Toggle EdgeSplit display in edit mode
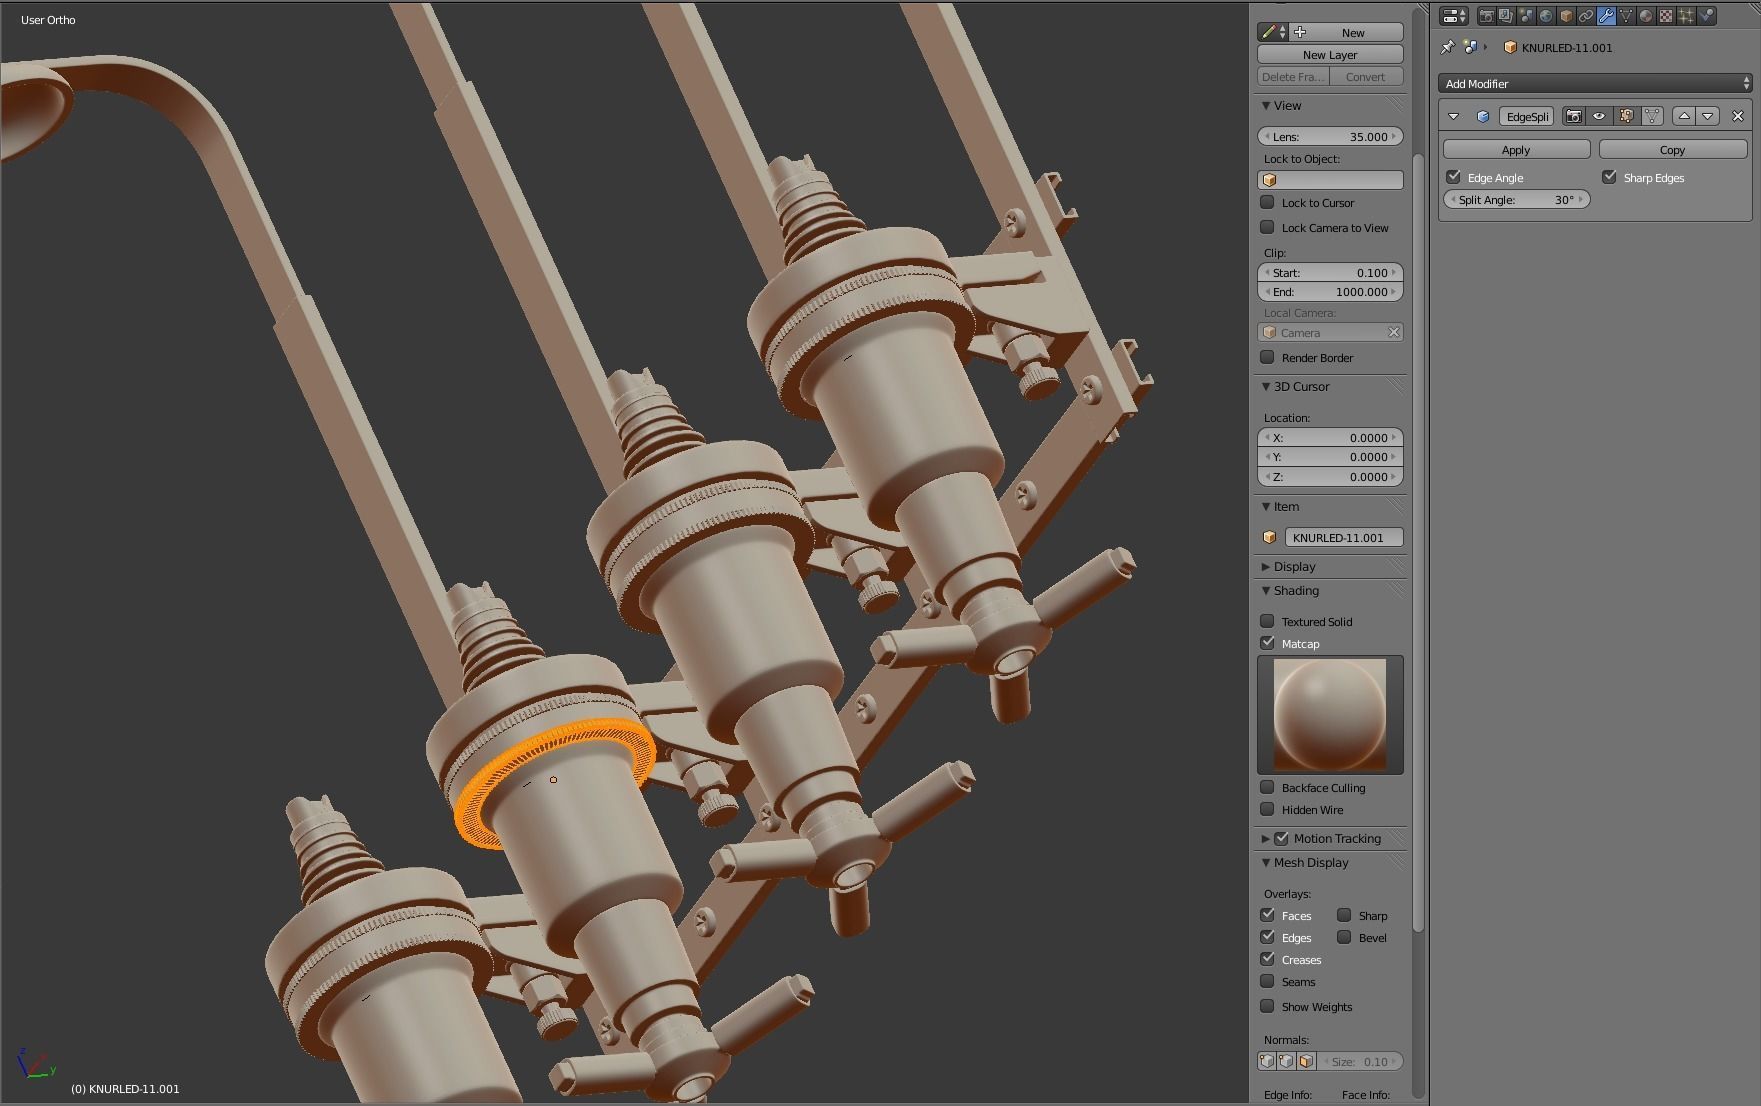This screenshot has height=1106, width=1761. [1626, 116]
